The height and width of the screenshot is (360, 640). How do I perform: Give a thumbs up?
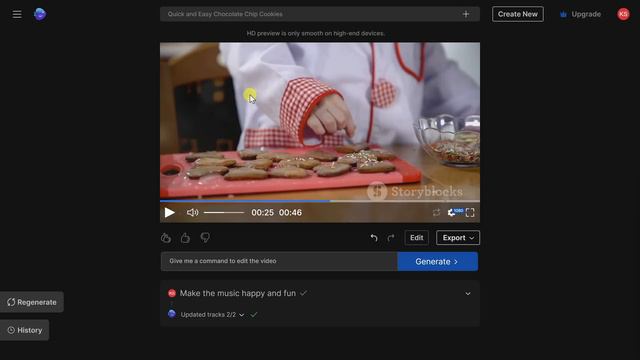tap(185, 238)
